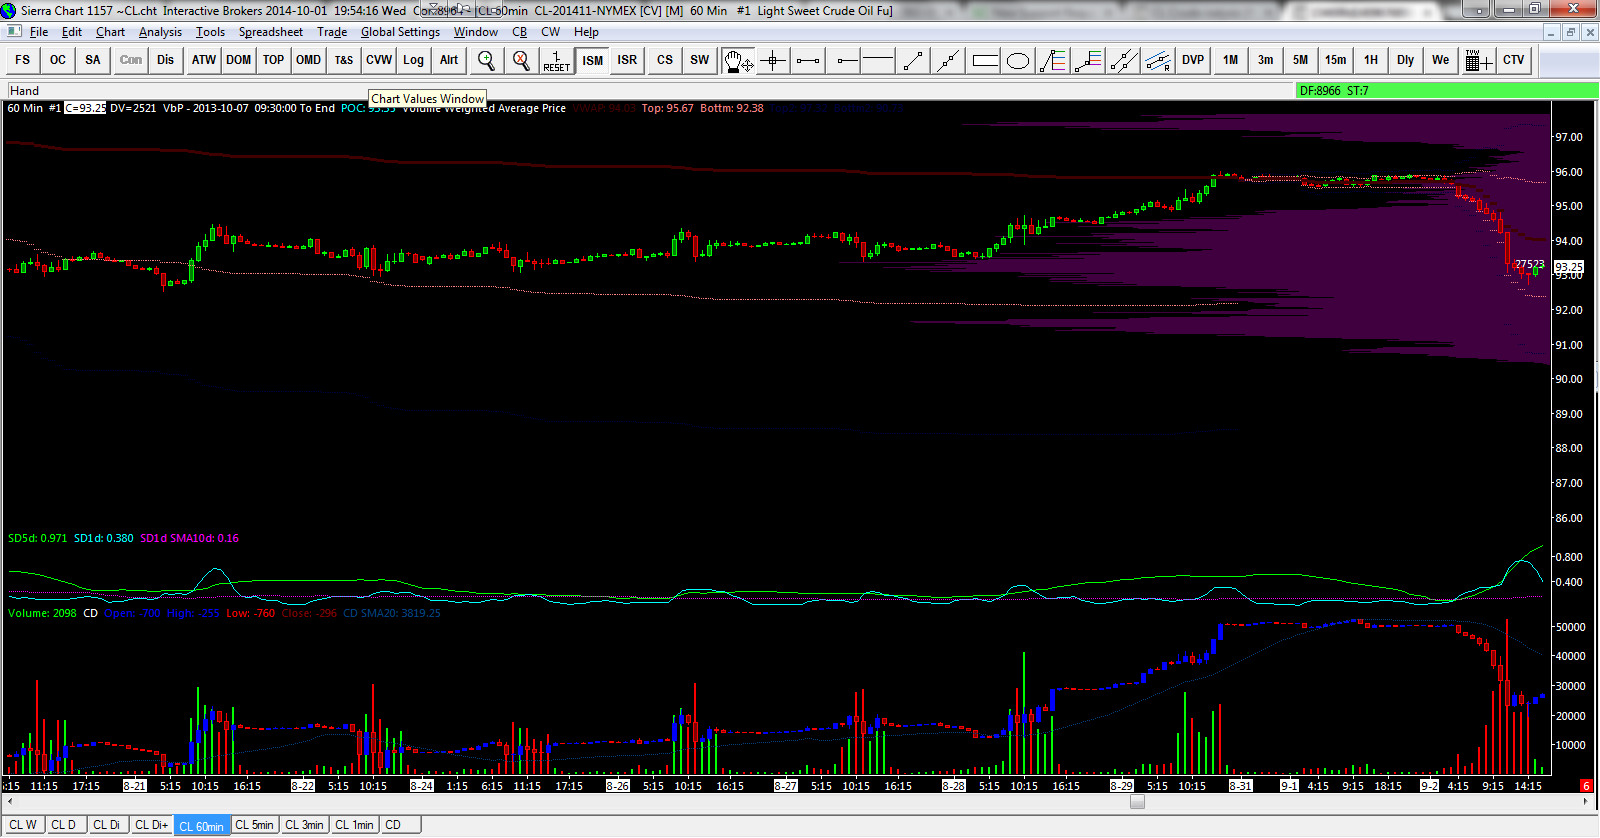Click the FS toolbar button
The image size is (1600, 838).
coord(23,60)
